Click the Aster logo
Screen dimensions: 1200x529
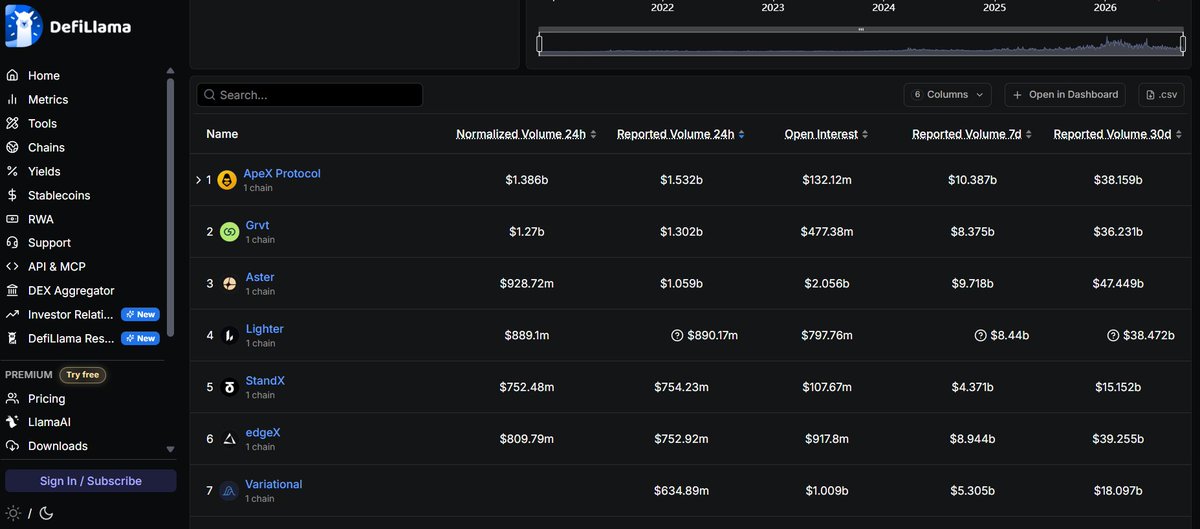(x=229, y=284)
